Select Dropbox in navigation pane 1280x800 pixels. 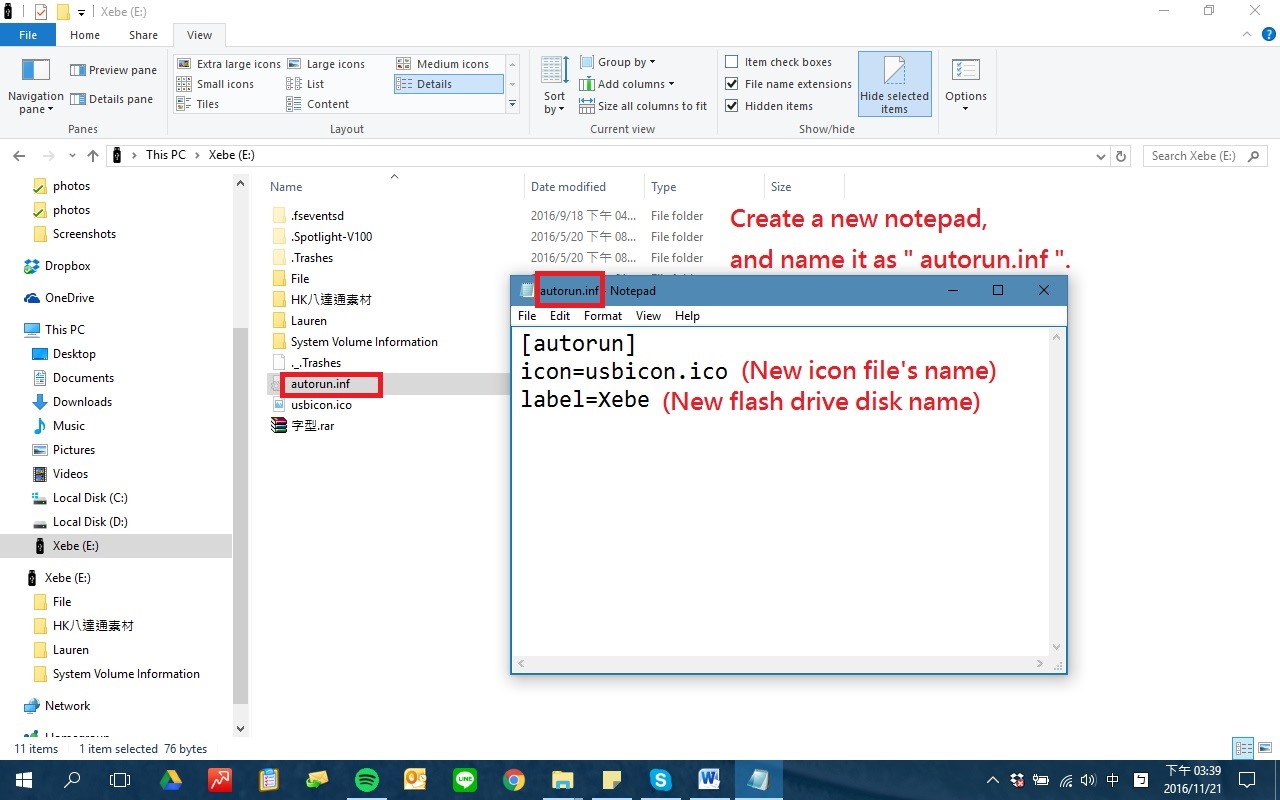pos(67,266)
